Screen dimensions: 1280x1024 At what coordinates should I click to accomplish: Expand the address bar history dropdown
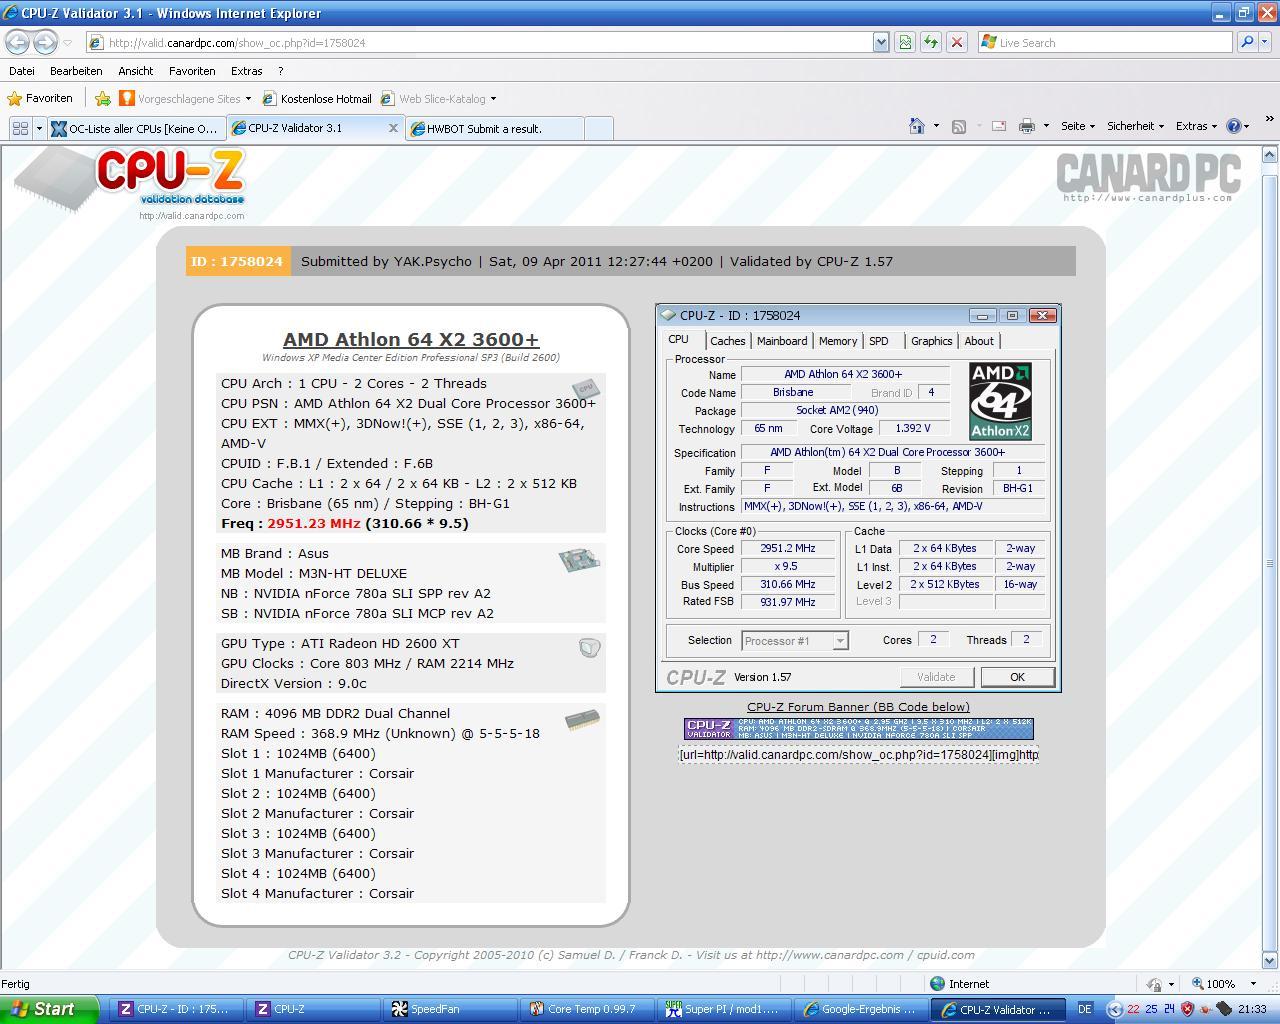(x=881, y=42)
